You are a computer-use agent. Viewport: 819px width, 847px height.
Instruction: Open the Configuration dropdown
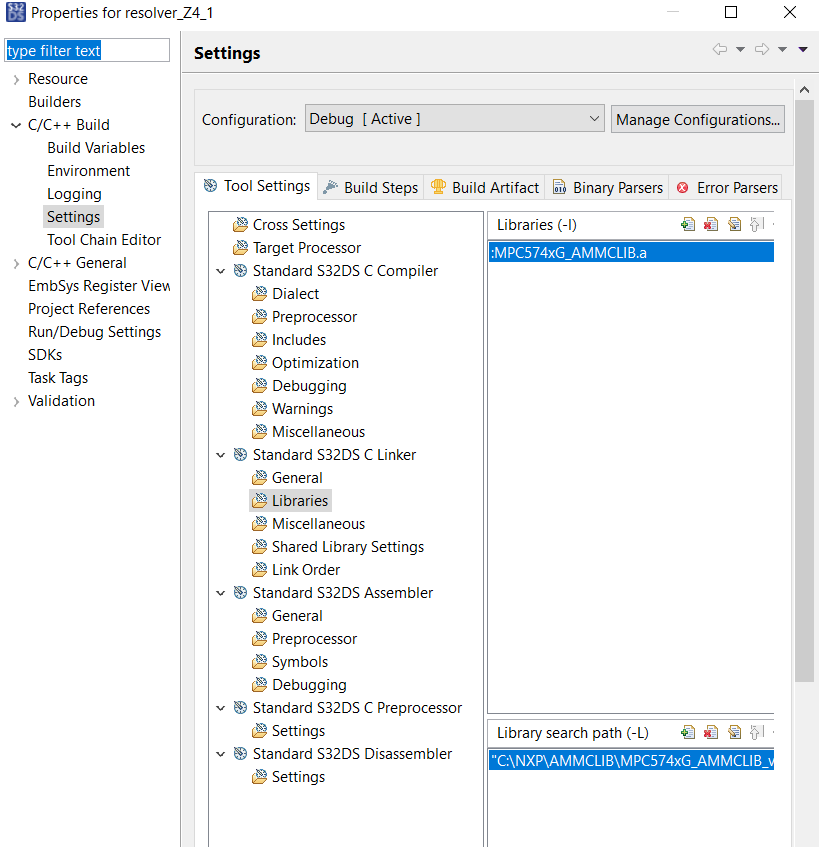(x=454, y=119)
